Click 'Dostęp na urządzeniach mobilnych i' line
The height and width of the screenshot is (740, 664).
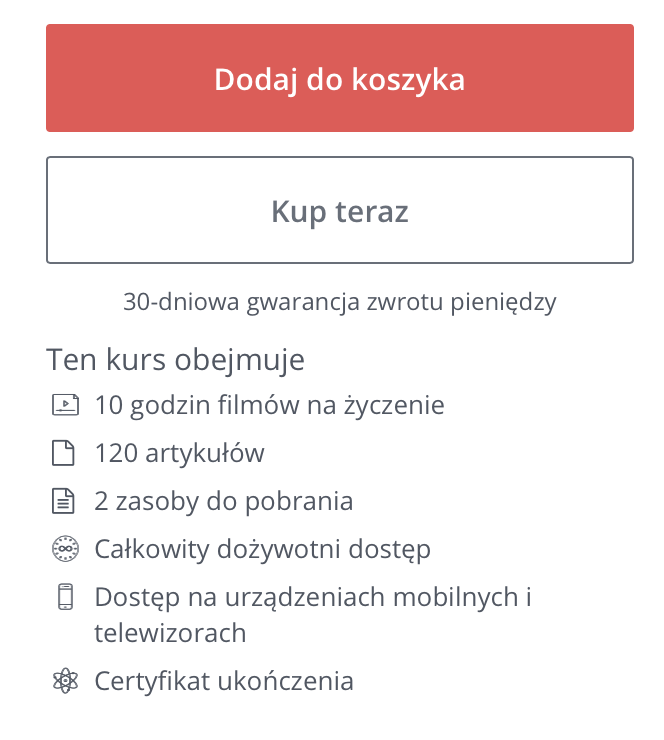click(312, 597)
